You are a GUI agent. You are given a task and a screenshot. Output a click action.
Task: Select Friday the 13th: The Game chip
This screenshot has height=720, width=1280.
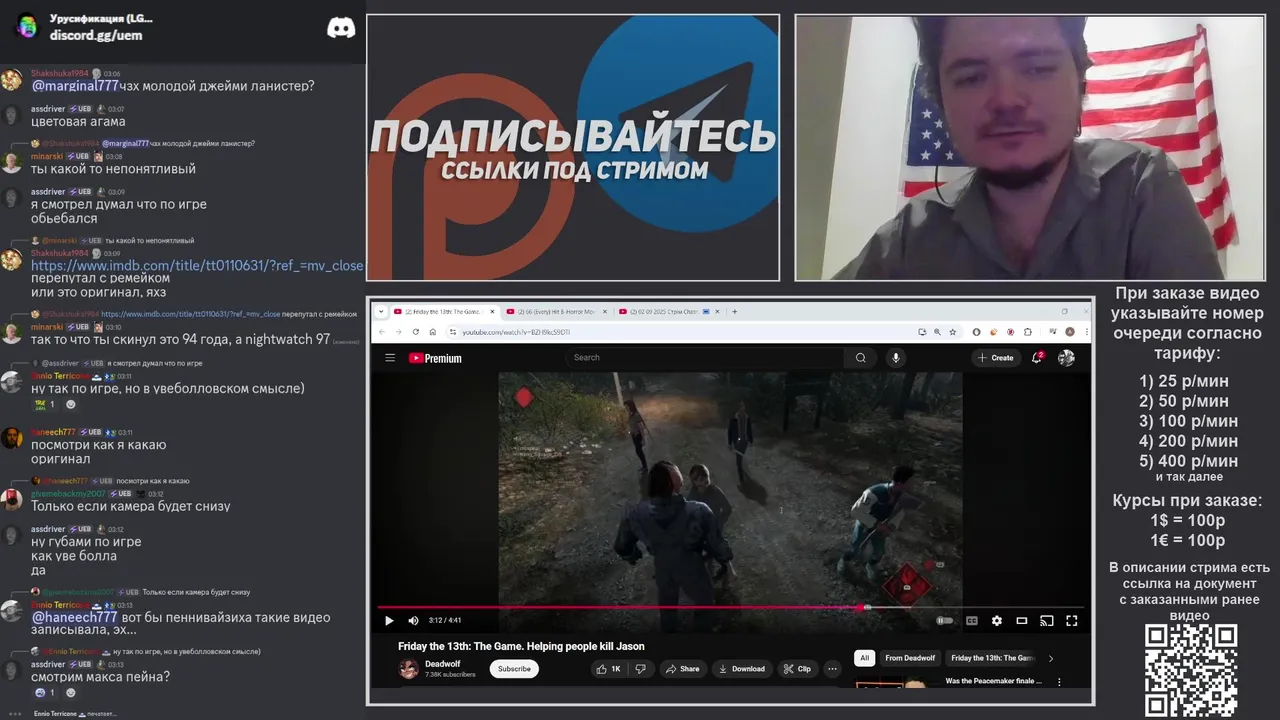pyautogui.click(x=992, y=658)
